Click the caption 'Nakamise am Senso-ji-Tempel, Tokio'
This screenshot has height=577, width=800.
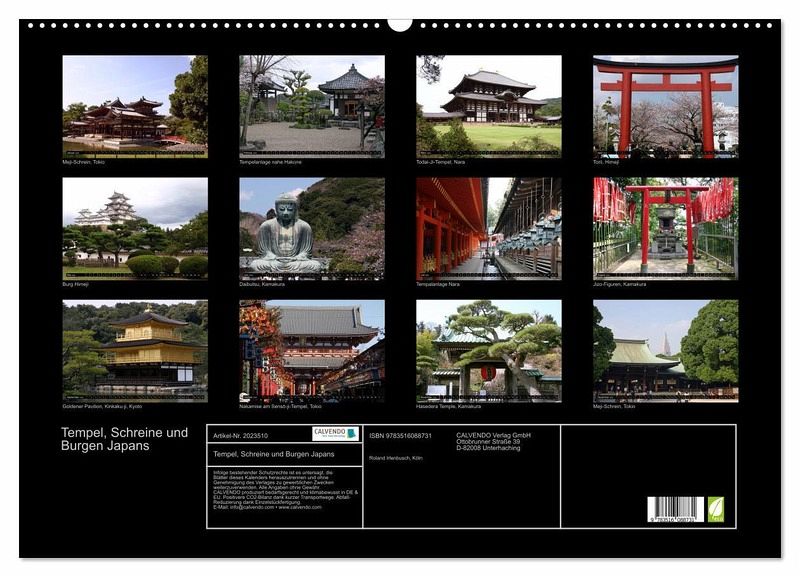pyautogui.click(x=280, y=407)
